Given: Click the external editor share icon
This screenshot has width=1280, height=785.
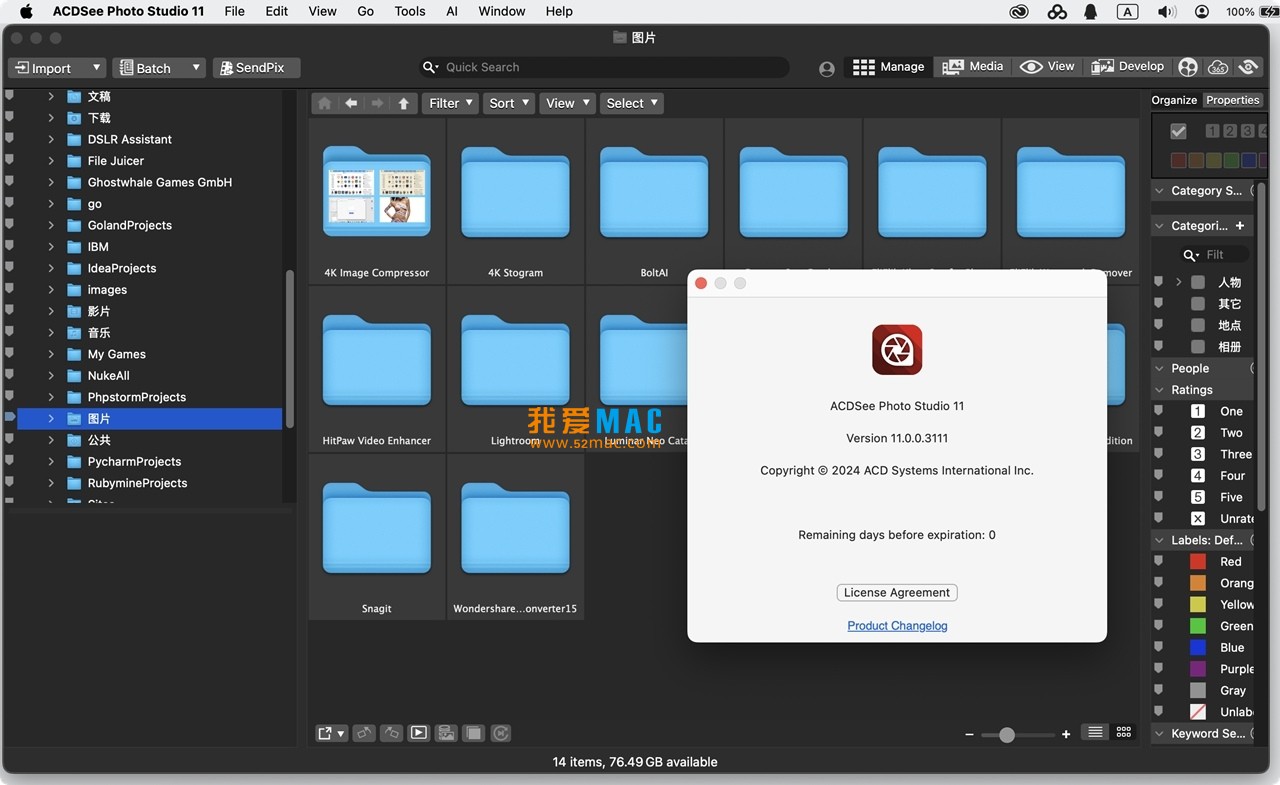Looking at the screenshot, I should (330, 733).
